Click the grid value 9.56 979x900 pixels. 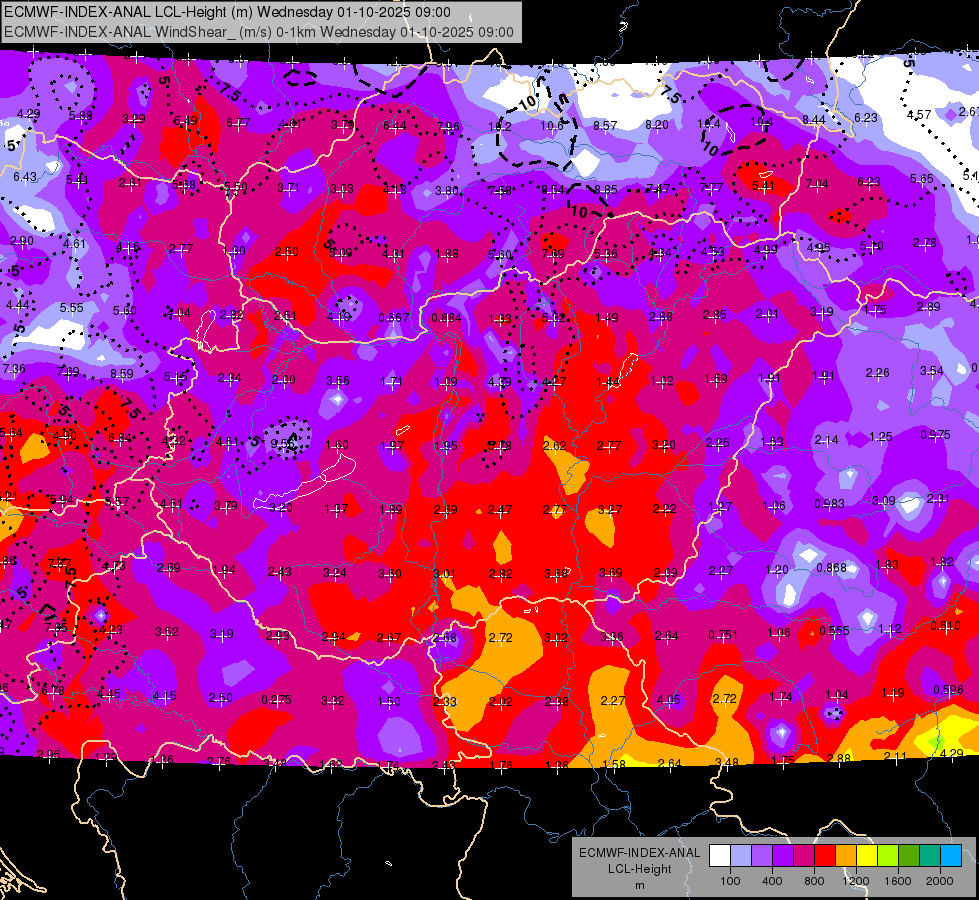(283, 443)
